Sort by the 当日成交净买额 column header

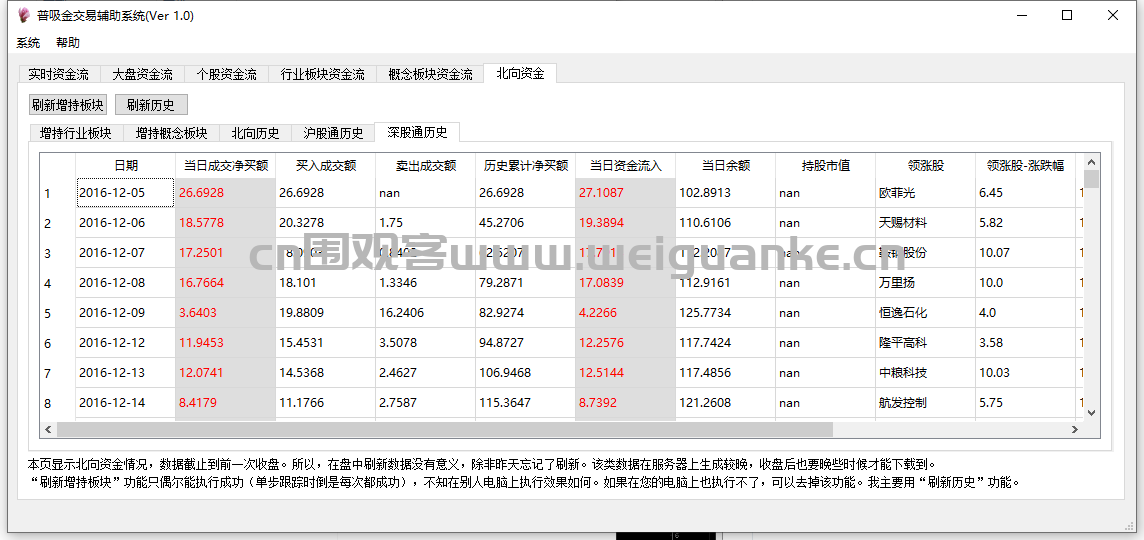click(225, 165)
